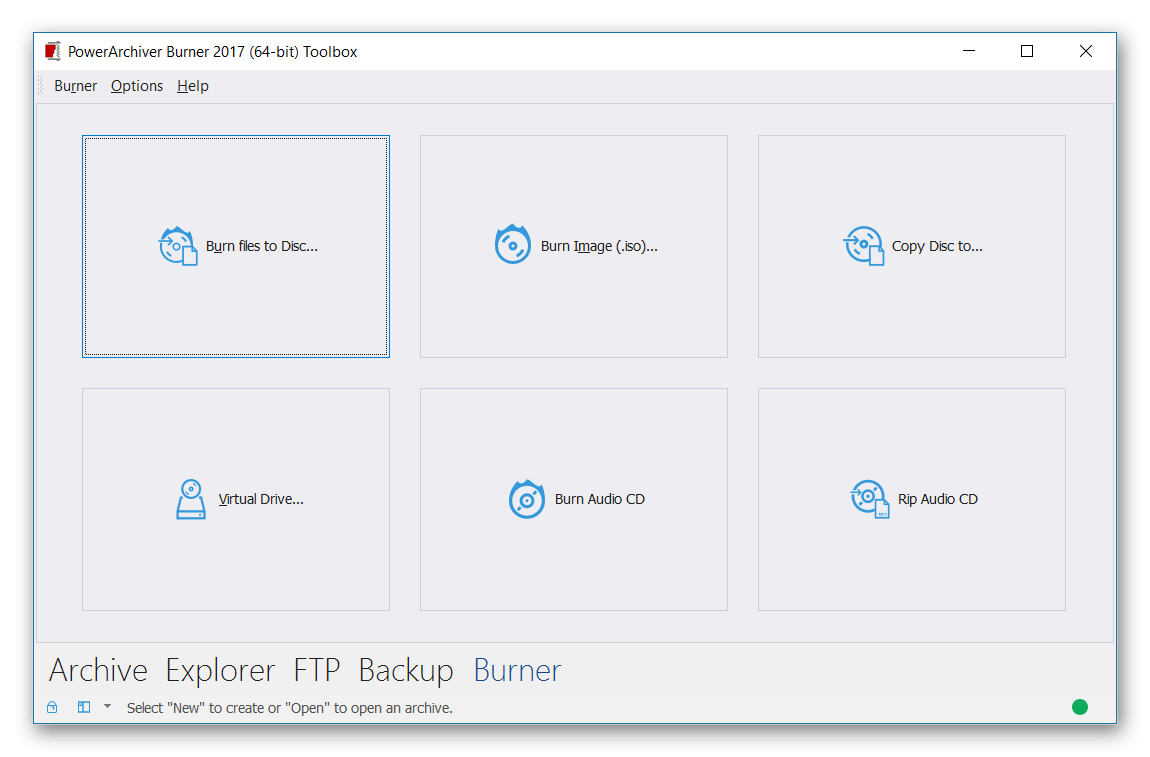The width and height of the screenshot is (1150, 757).
Task: Click the green status indicator circle
Action: tap(1080, 707)
